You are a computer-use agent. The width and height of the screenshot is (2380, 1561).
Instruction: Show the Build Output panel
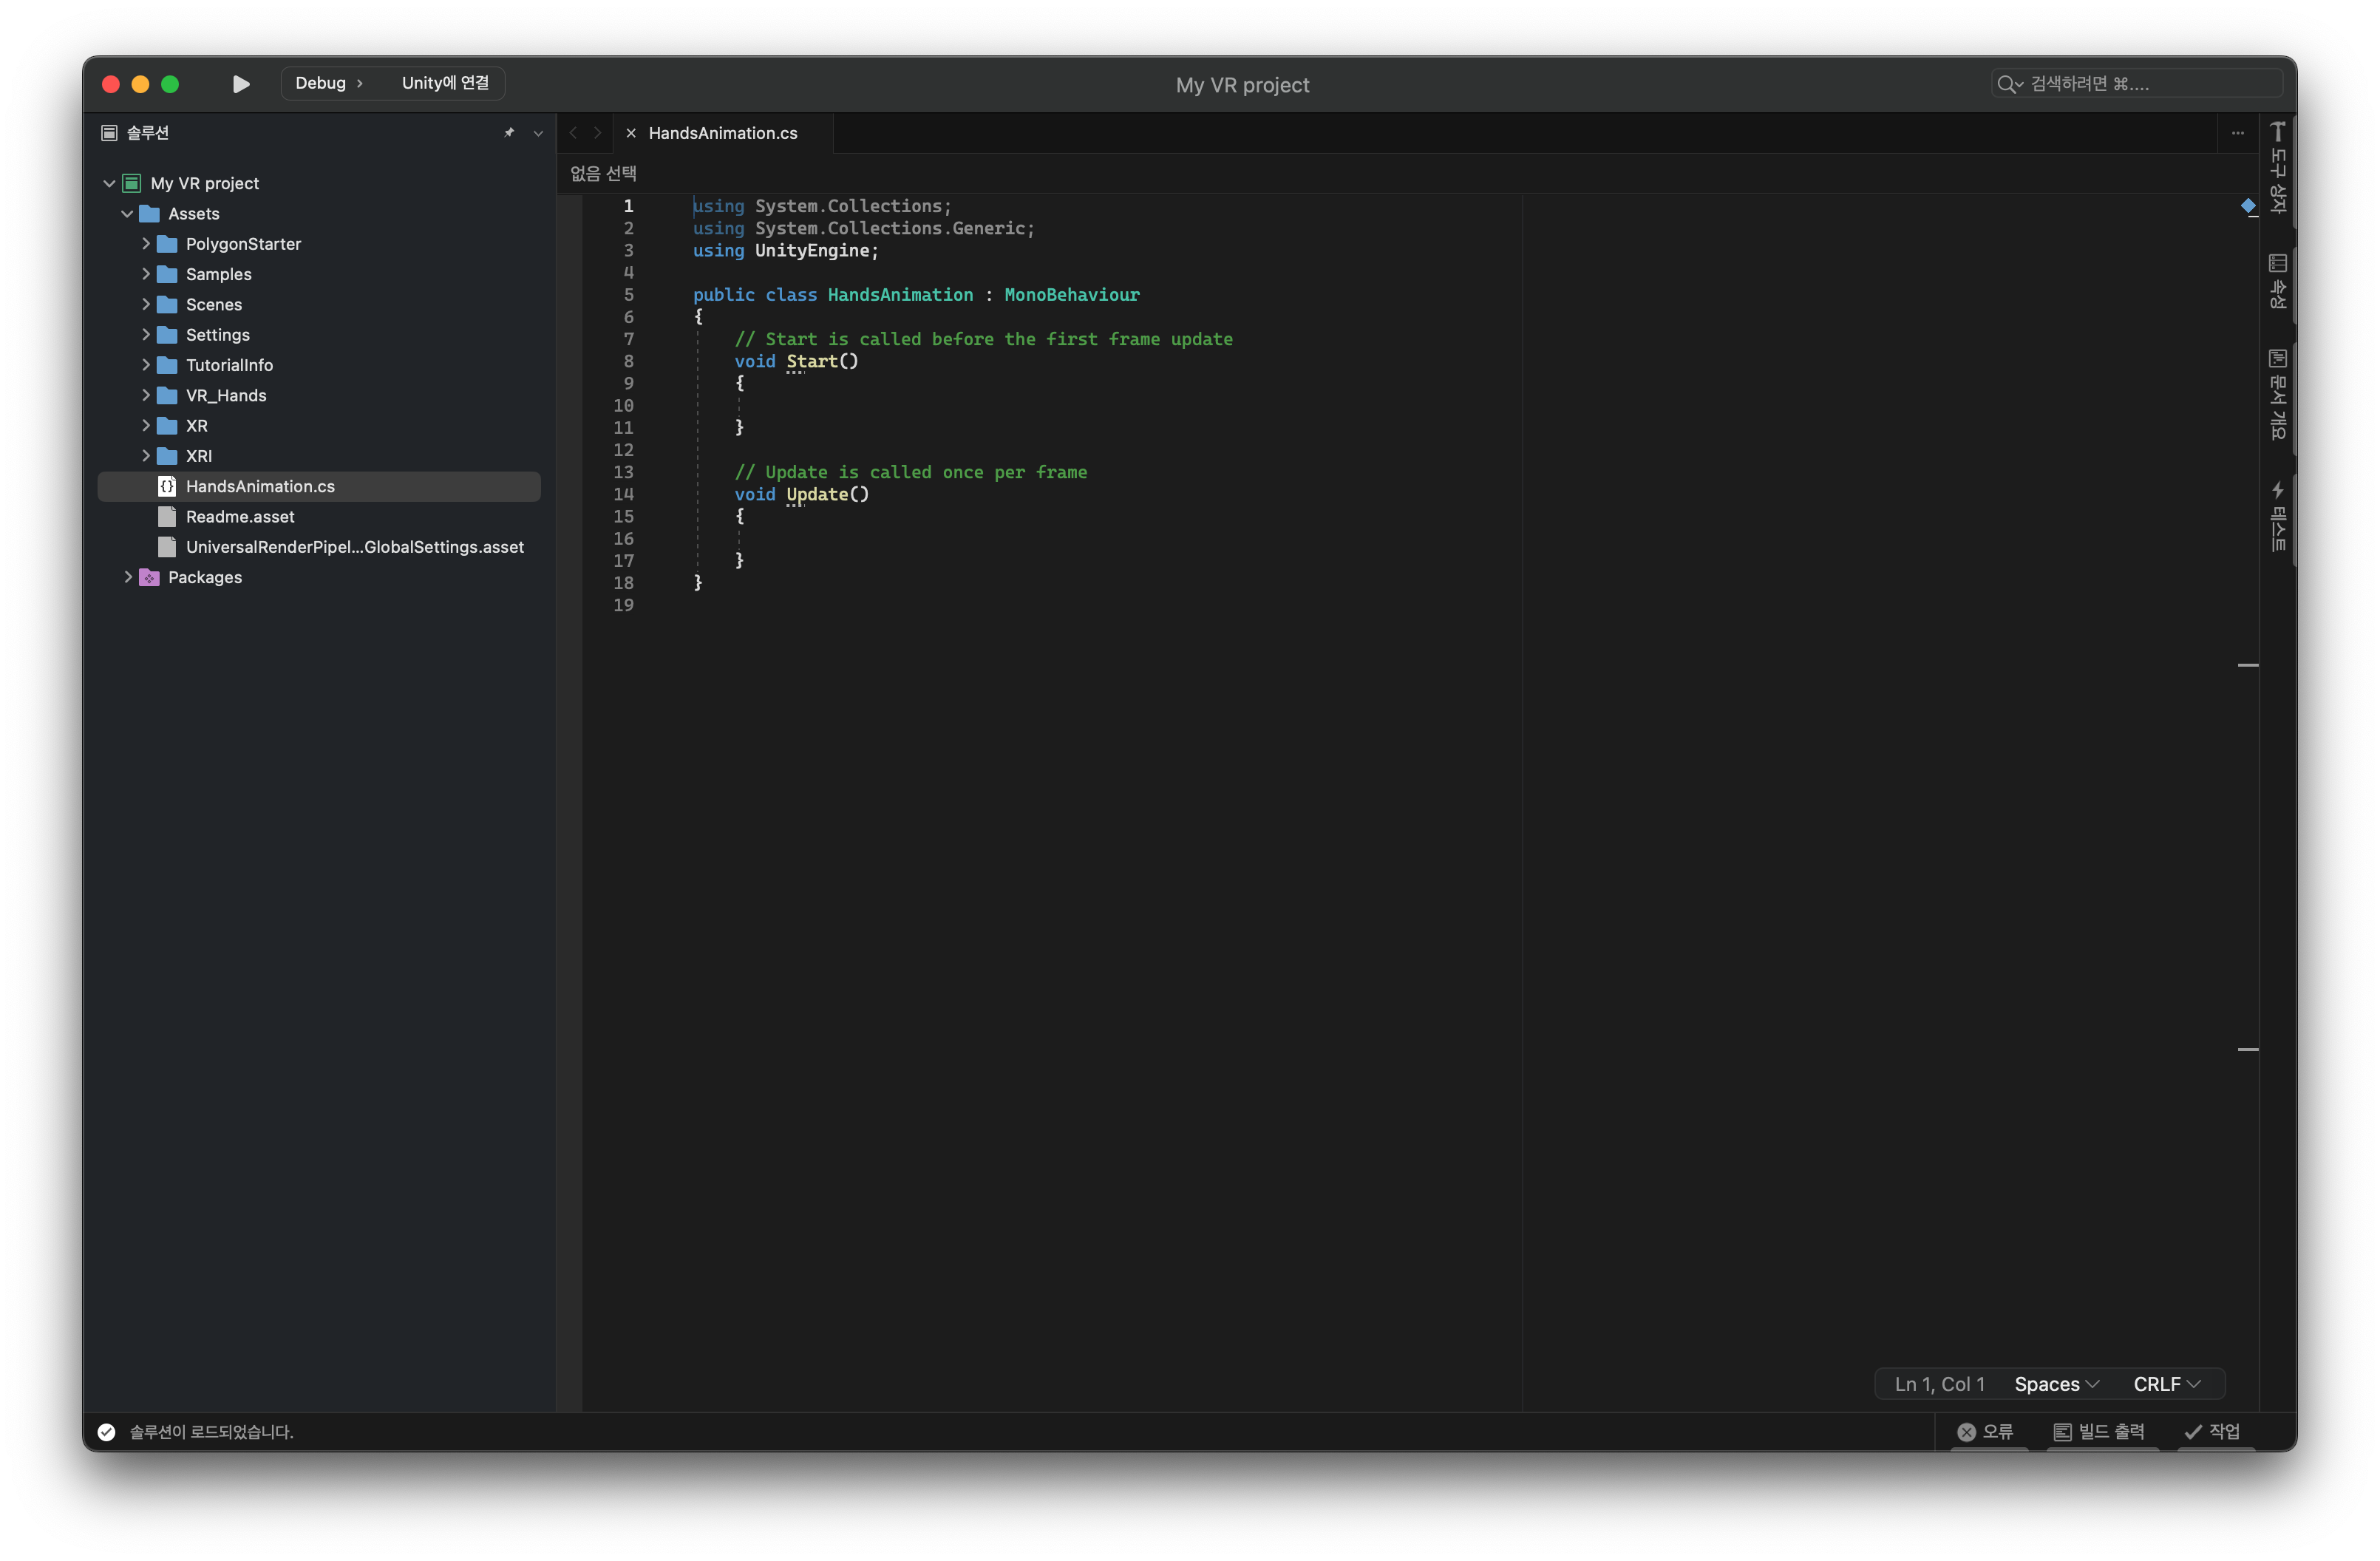(x=2099, y=1431)
